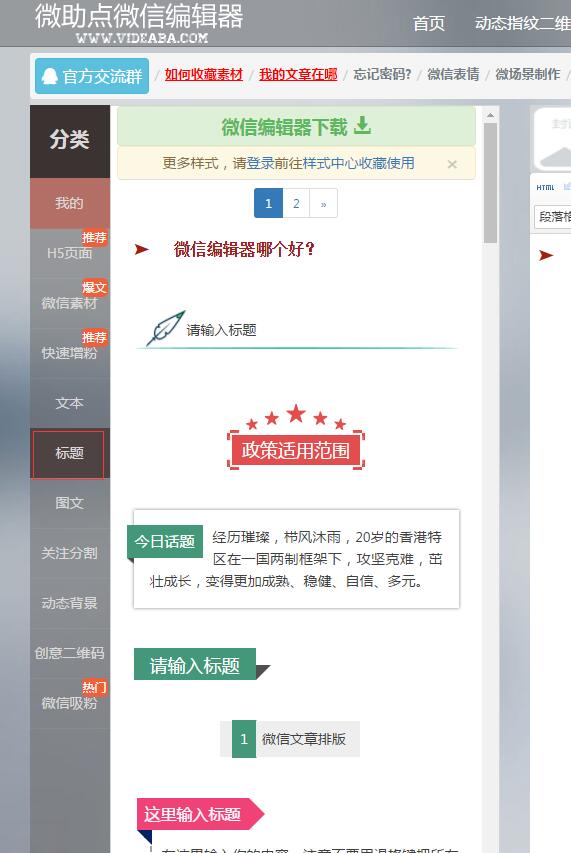Select the 关注分割 category in sidebar
Viewport: 571px width, 853px height.
[x=70, y=553]
